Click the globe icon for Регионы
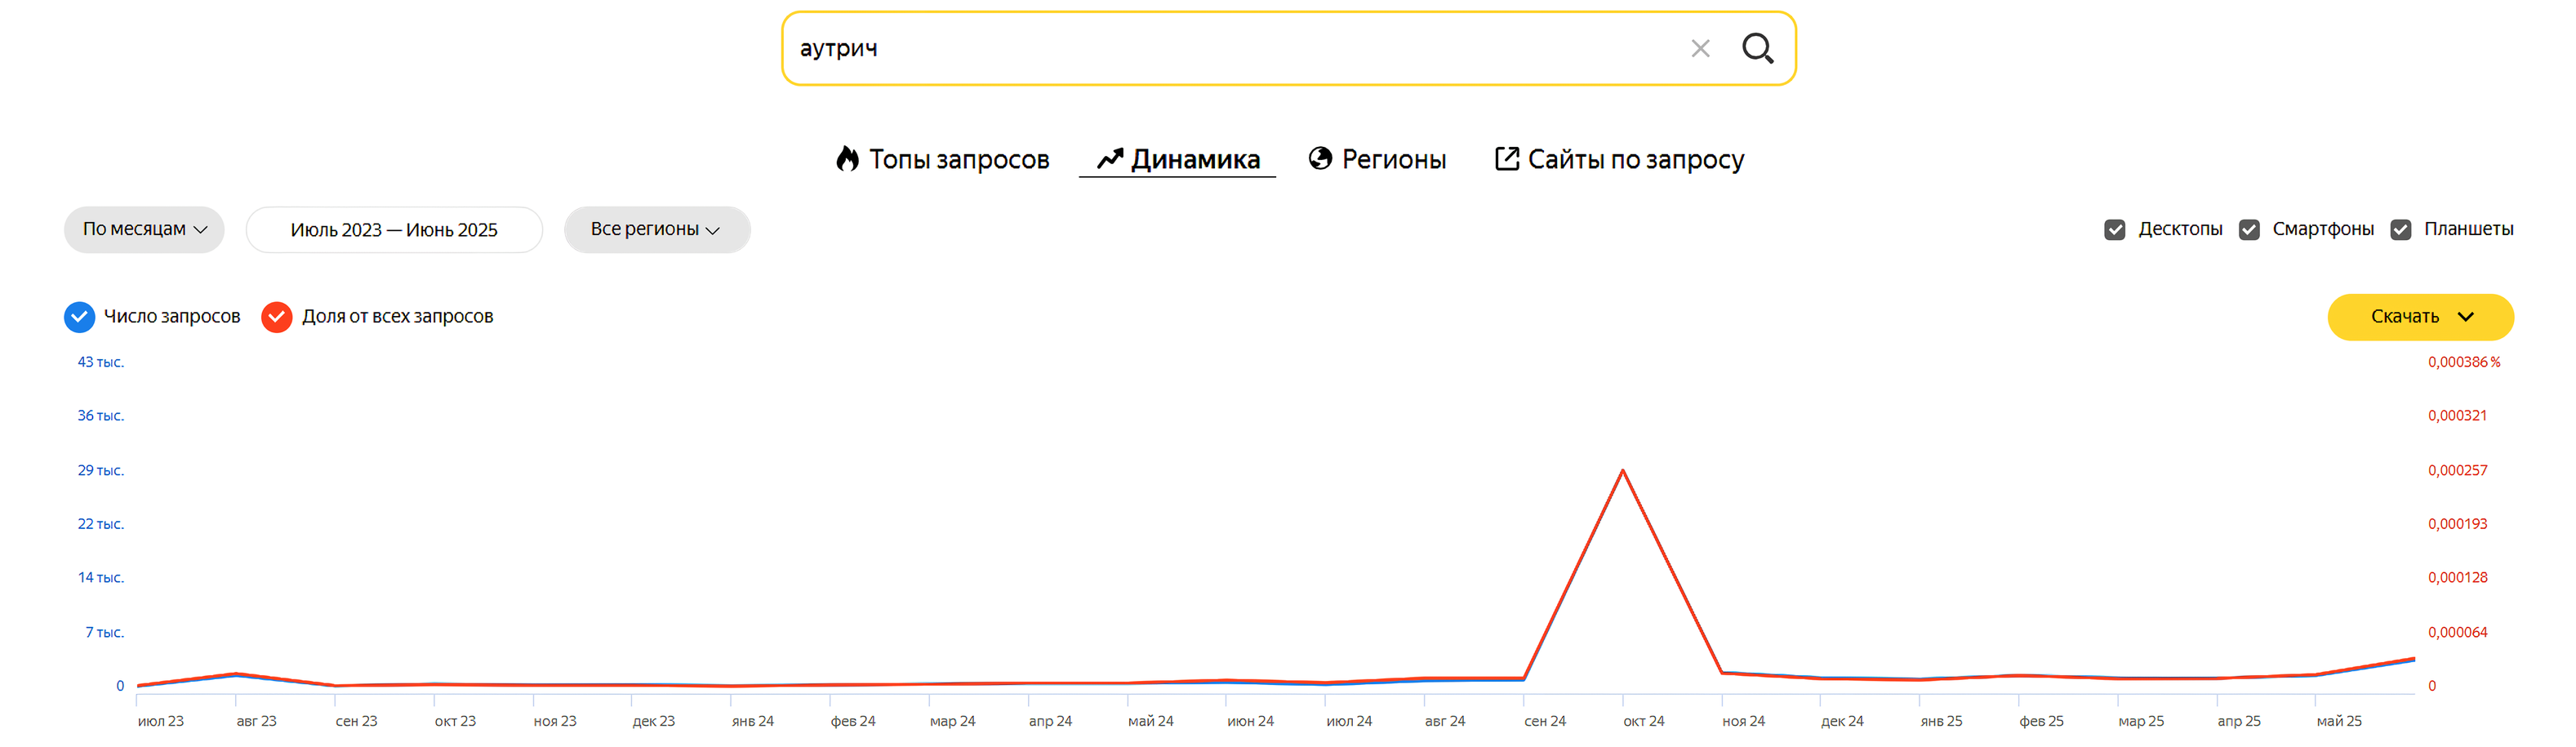 pos(1320,159)
